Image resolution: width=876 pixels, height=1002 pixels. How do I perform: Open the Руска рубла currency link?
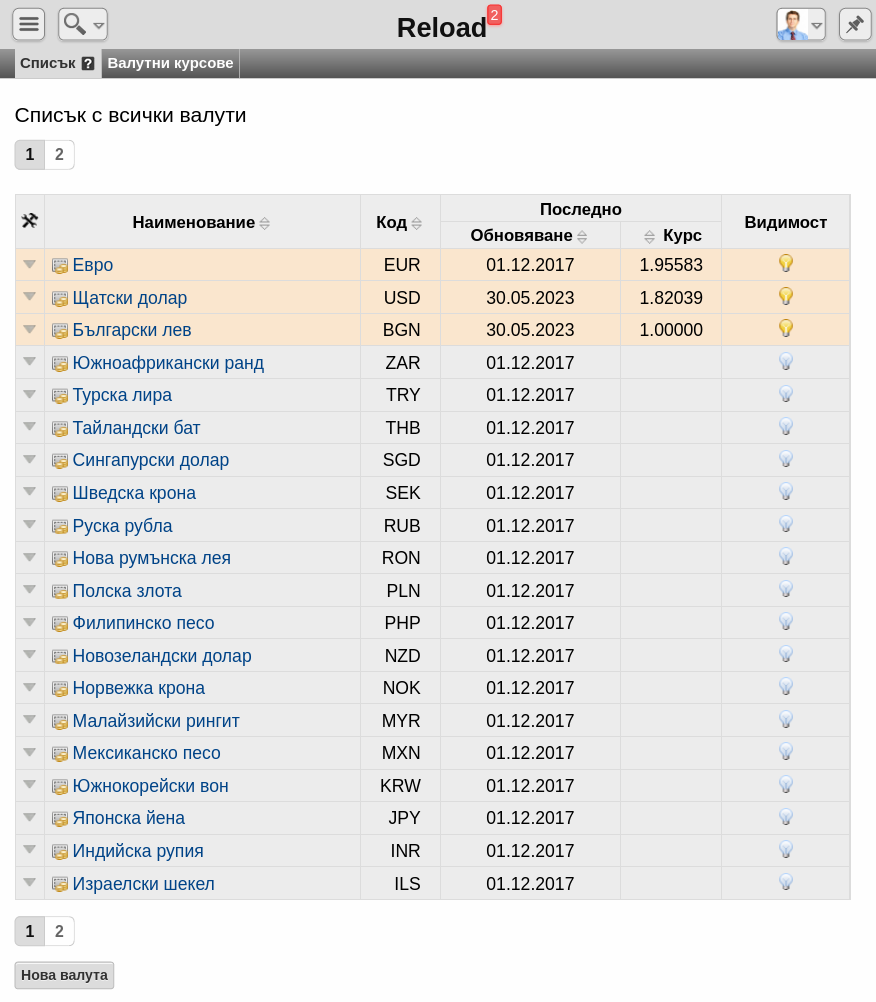pyautogui.click(x=122, y=525)
